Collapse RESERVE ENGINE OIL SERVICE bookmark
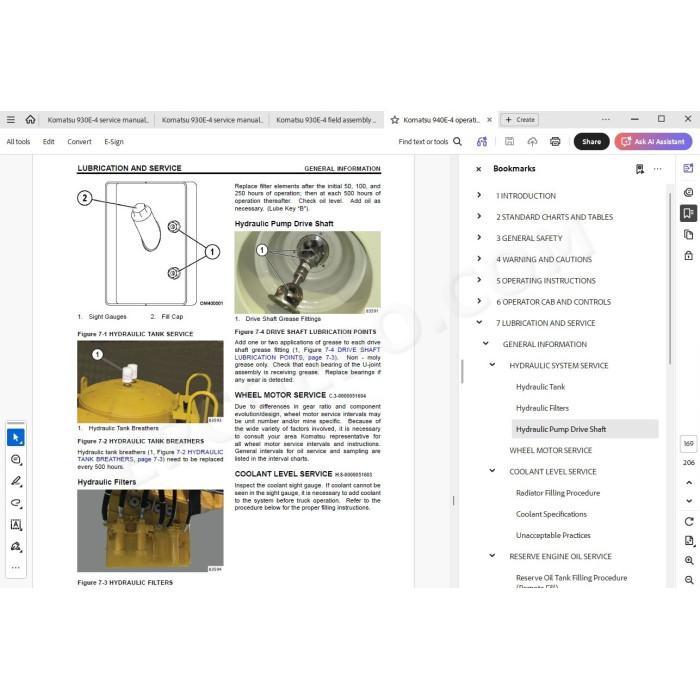Viewport: 700px width, 700px height. pos(492,556)
